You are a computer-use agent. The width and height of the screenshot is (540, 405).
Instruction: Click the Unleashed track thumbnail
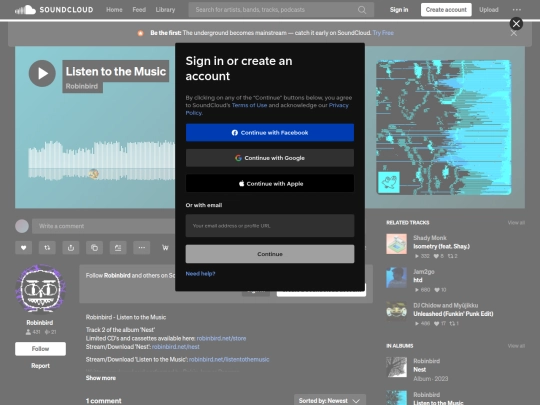point(396,311)
